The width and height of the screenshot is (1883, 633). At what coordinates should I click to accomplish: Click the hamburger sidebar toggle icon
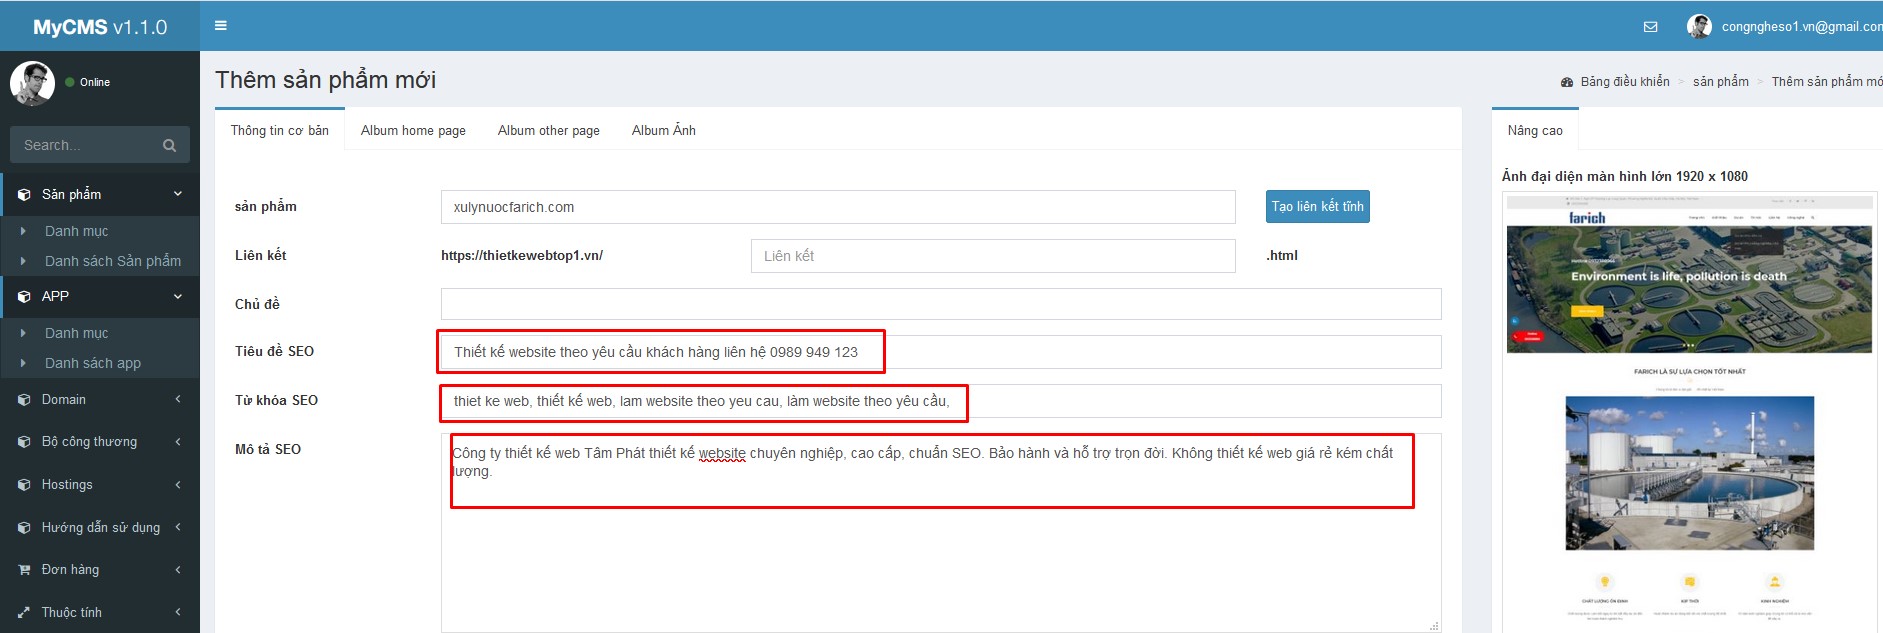point(221,26)
